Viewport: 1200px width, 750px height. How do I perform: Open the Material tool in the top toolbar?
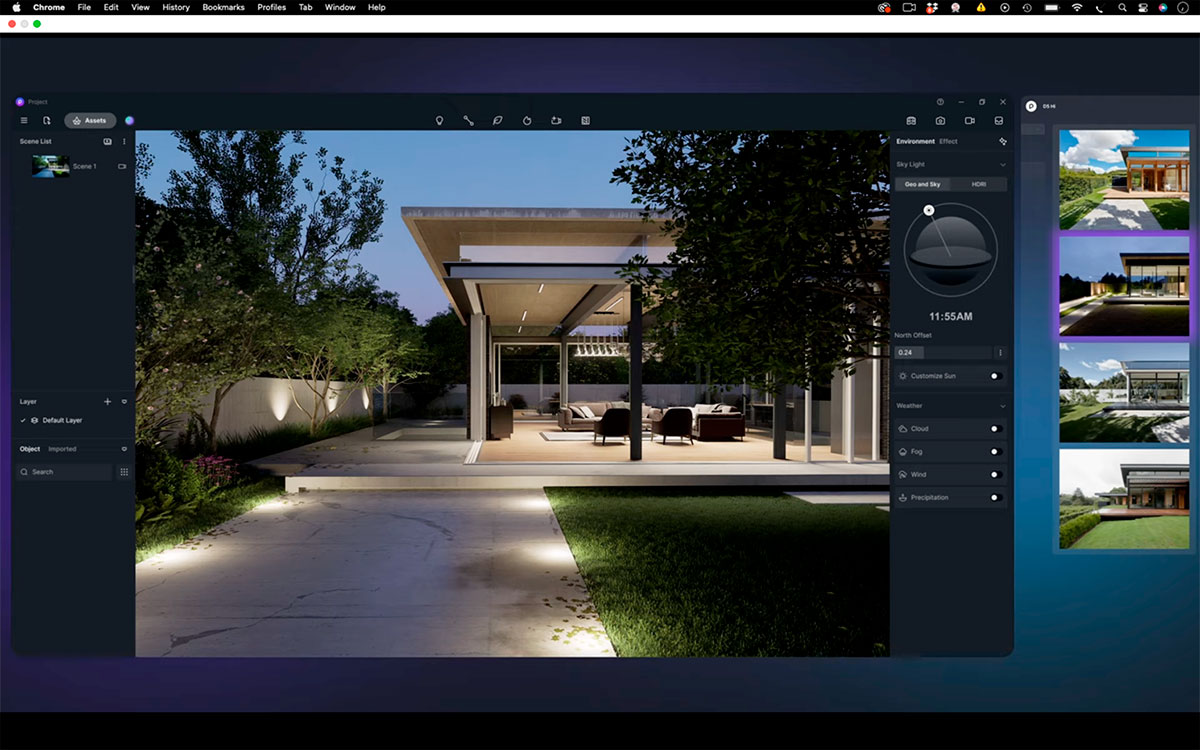point(527,120)
